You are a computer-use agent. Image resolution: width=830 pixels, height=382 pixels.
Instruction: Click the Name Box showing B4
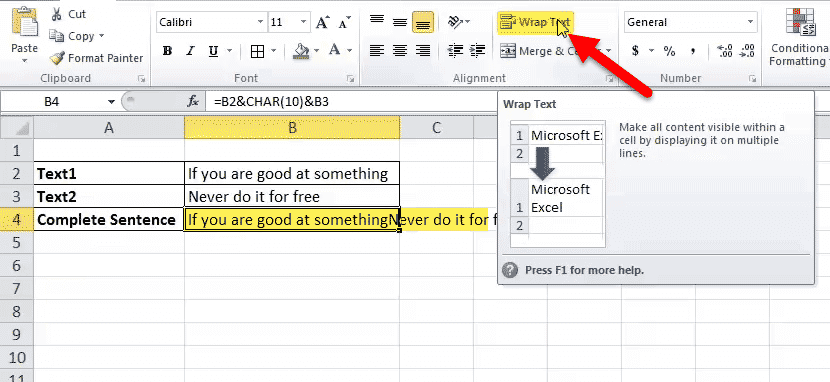click(53, 102)
